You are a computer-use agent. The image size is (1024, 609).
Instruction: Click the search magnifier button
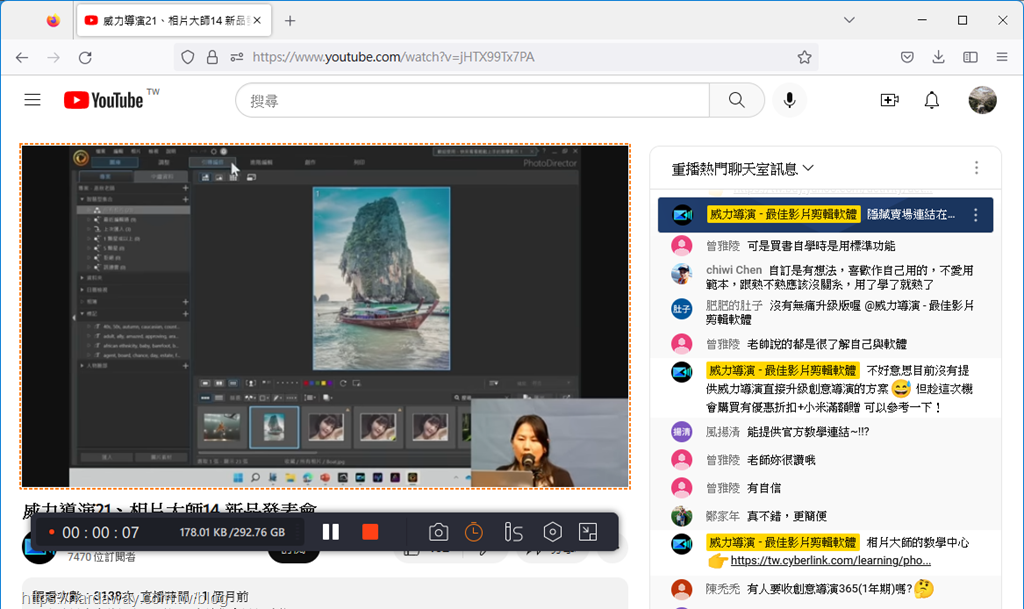click(x=737, y=101)
